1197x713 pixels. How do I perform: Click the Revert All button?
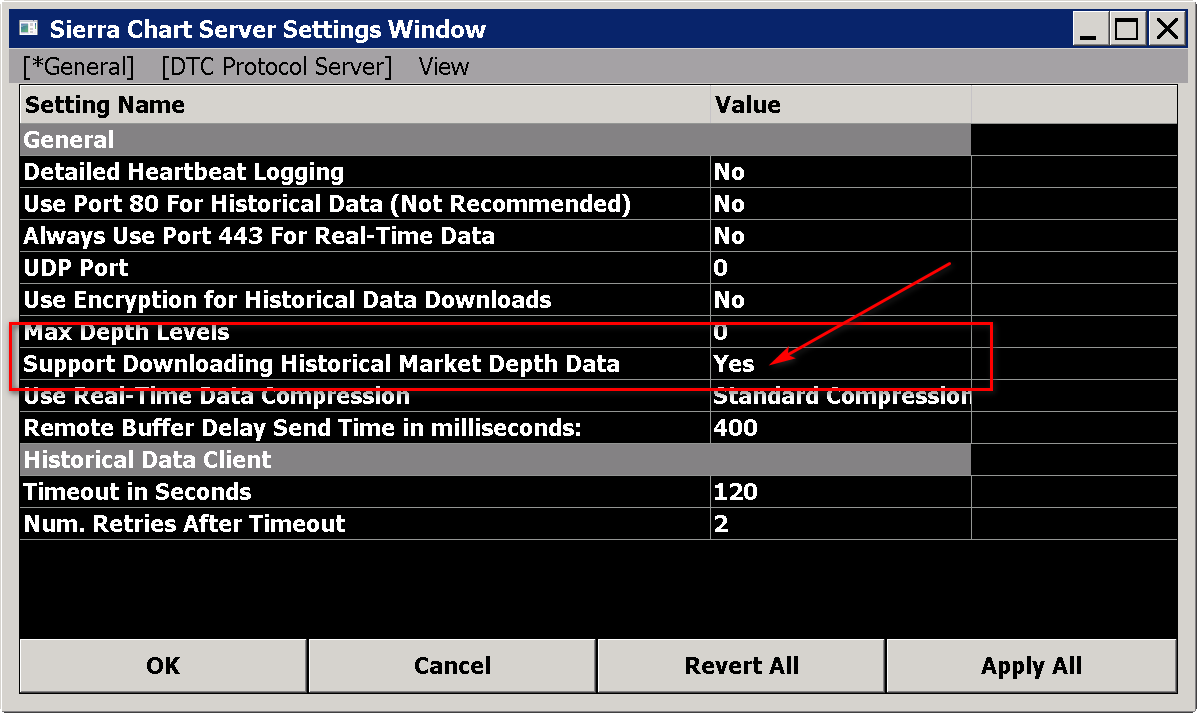(741, 666)
